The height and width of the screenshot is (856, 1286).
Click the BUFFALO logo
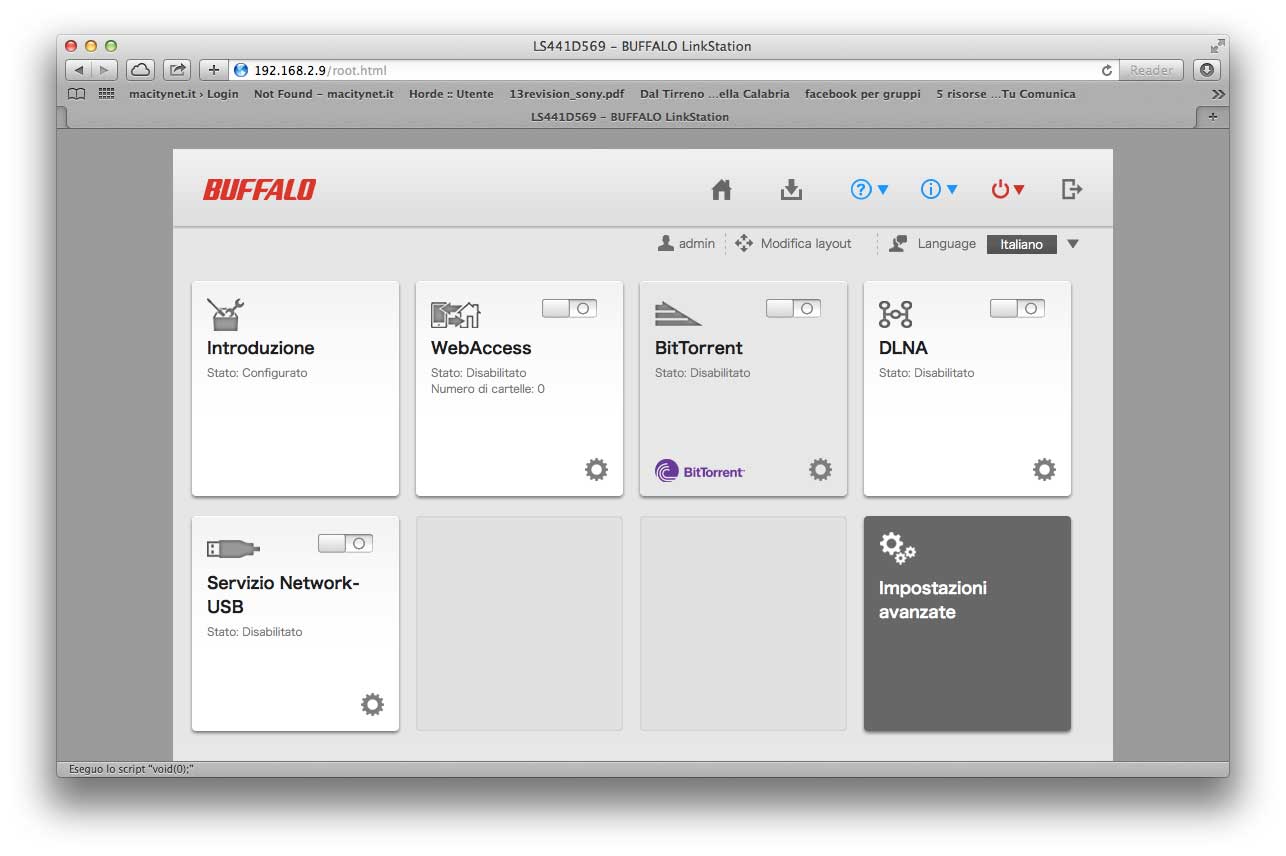[x=259, y=189]
